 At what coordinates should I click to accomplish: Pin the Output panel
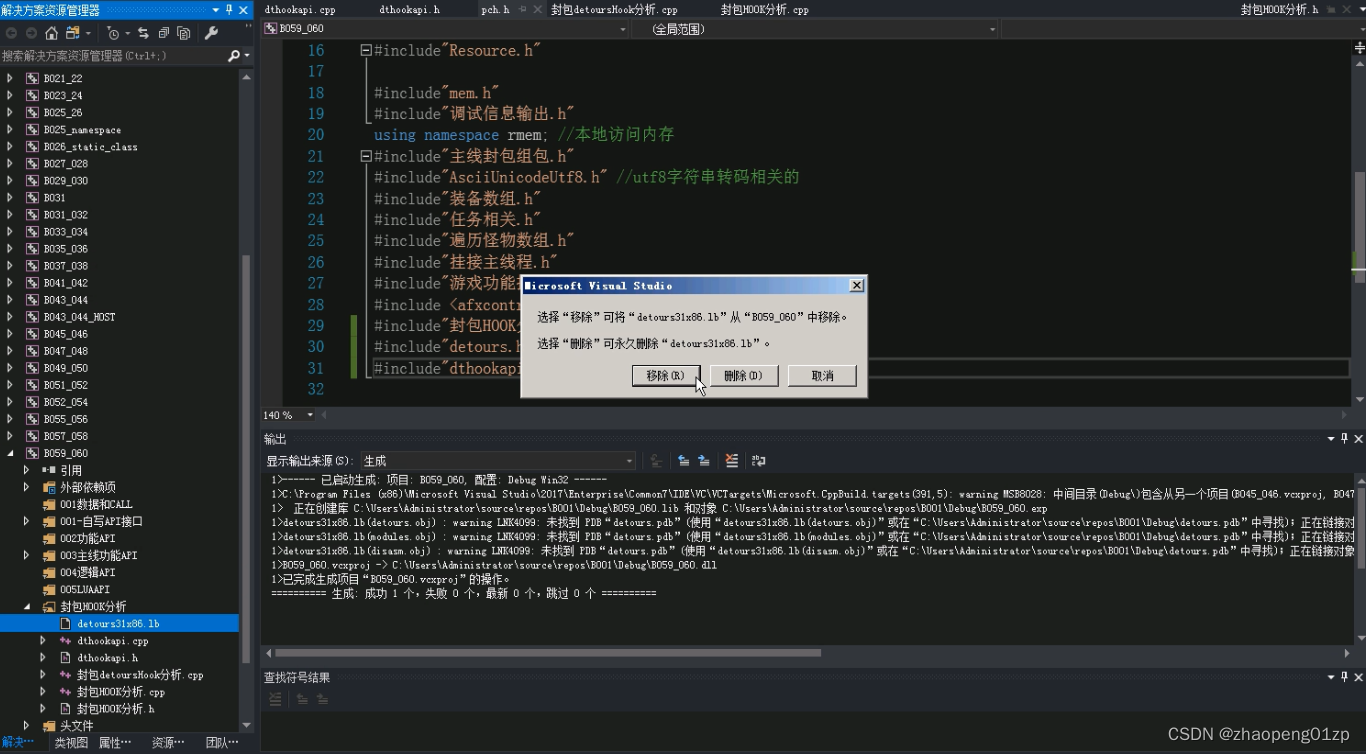click(1344, 439)
